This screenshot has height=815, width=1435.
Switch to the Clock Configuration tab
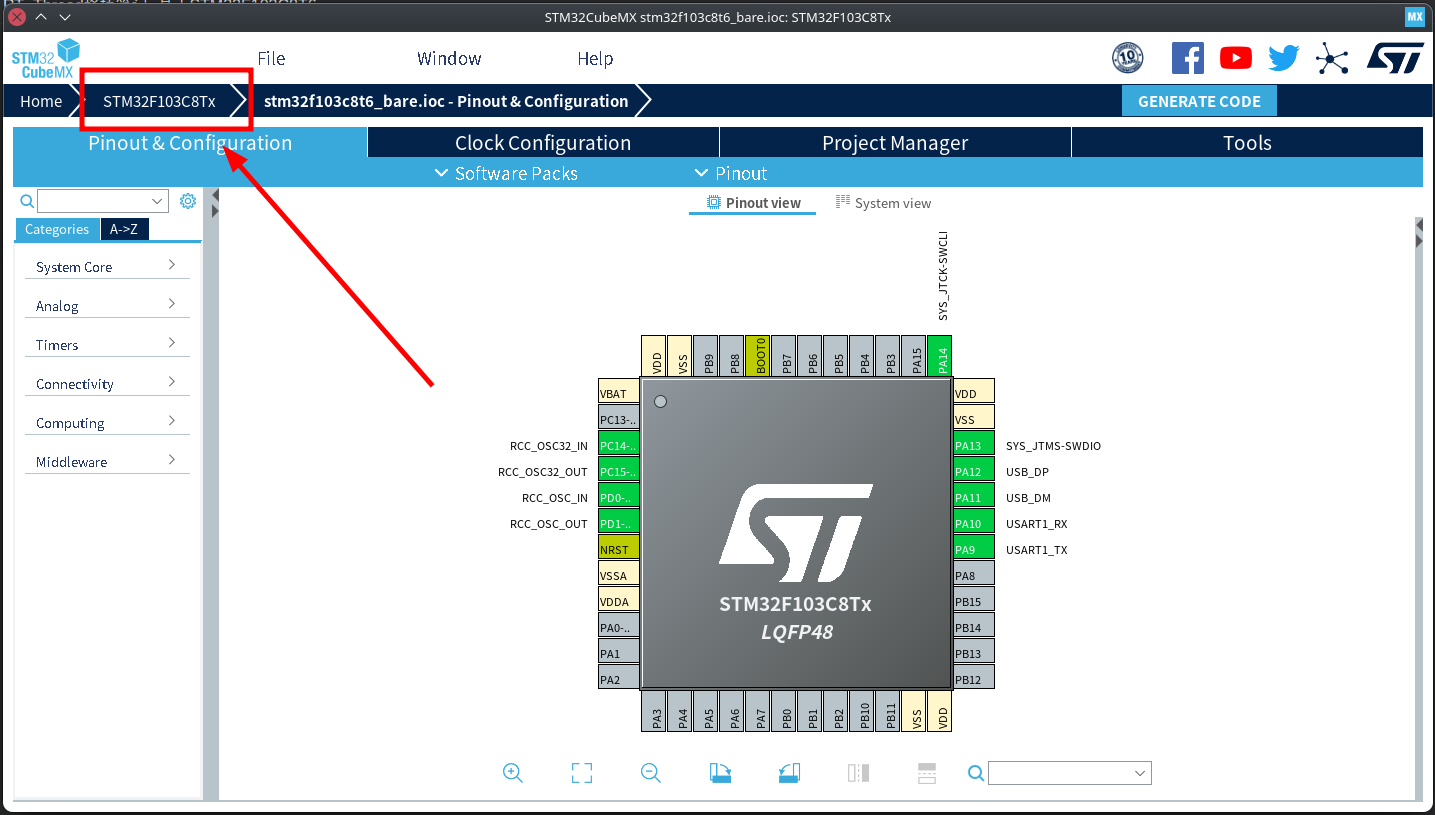[x=543, y=142]
